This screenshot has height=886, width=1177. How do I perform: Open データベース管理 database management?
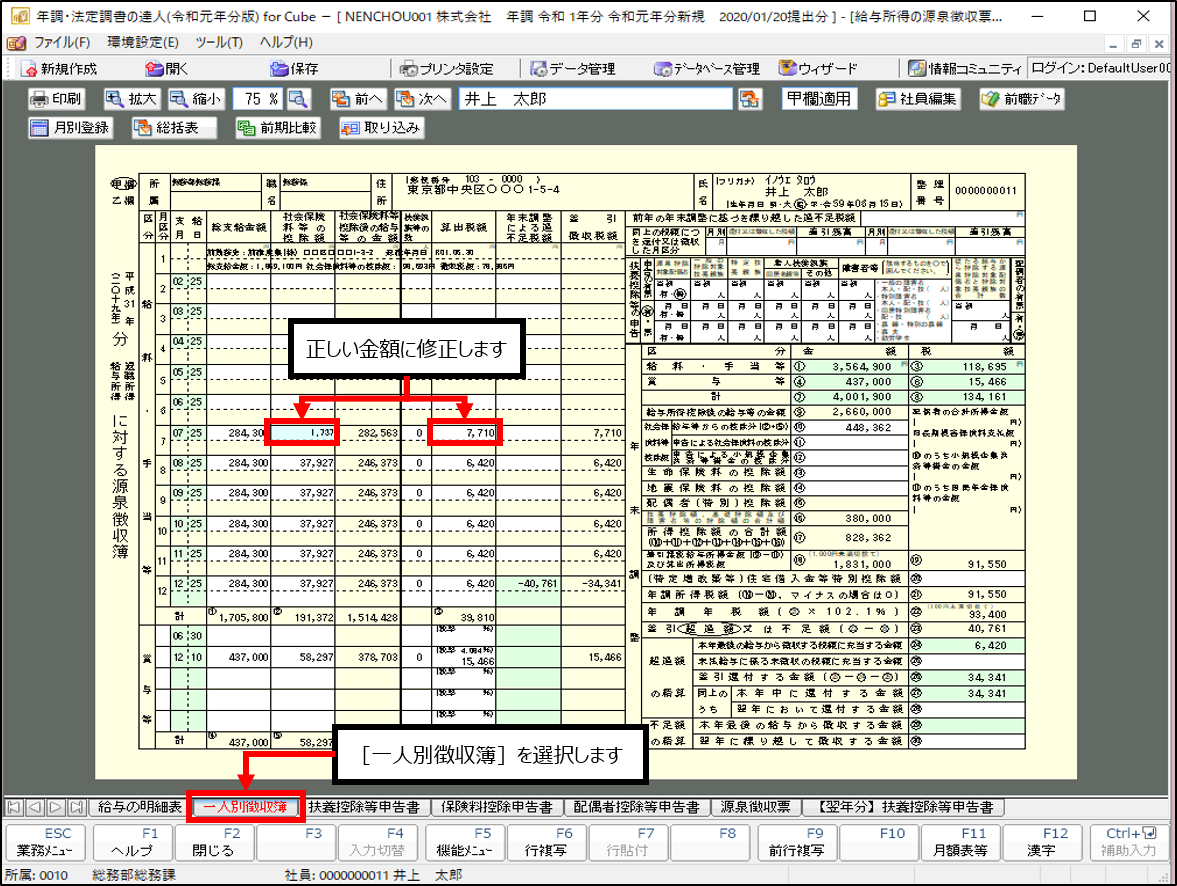[706, 69]
